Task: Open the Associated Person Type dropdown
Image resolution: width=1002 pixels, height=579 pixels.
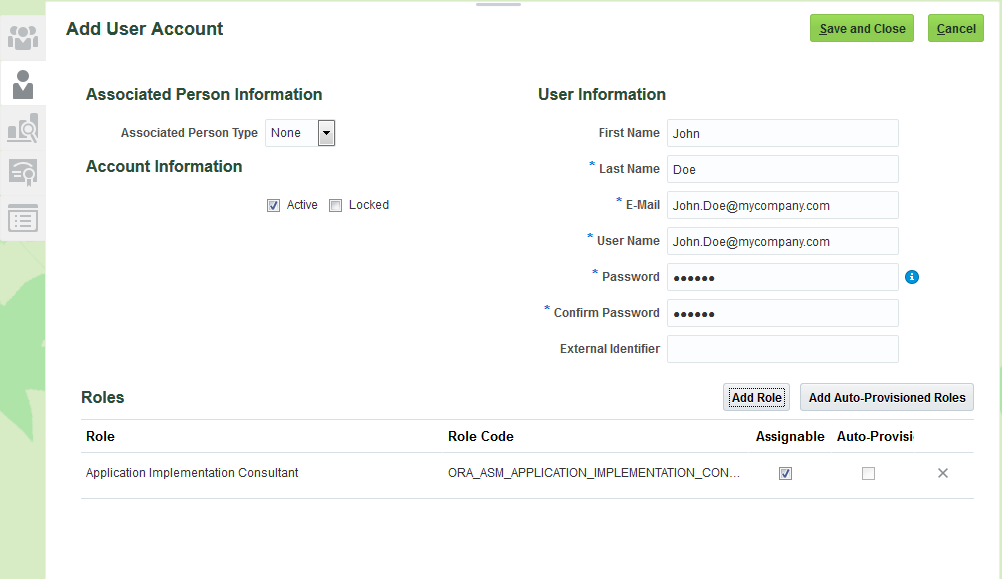Action: 326,133
